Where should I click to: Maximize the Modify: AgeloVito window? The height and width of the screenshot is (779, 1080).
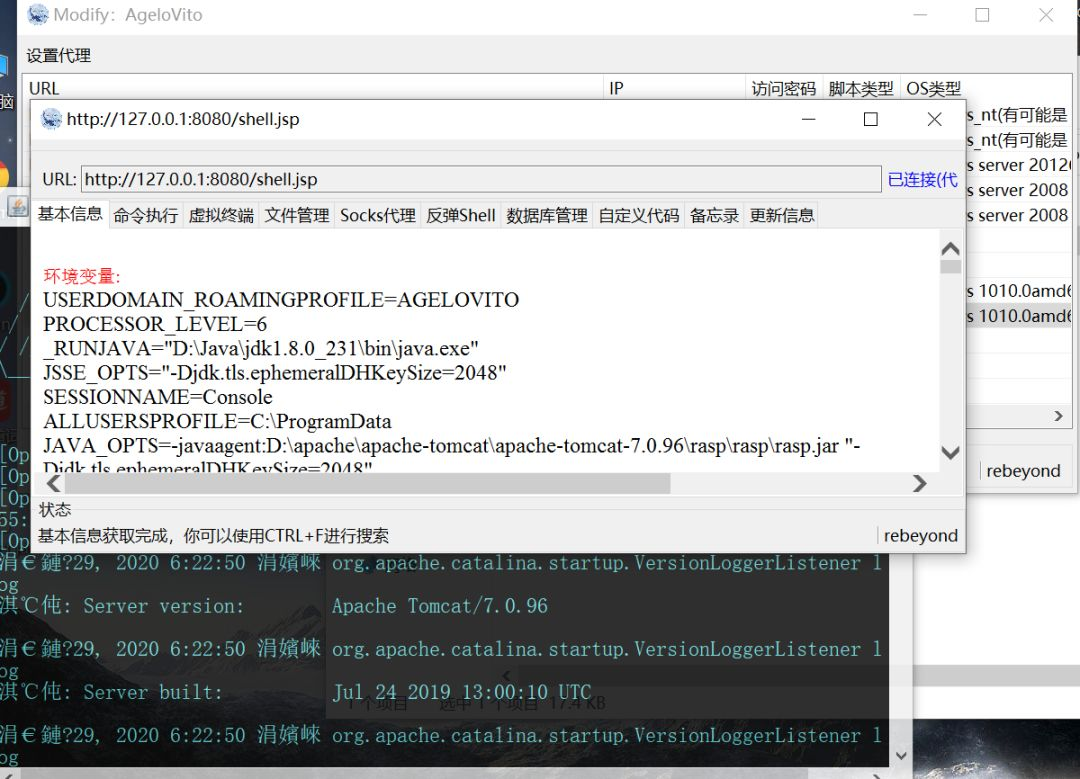[982, 14]
